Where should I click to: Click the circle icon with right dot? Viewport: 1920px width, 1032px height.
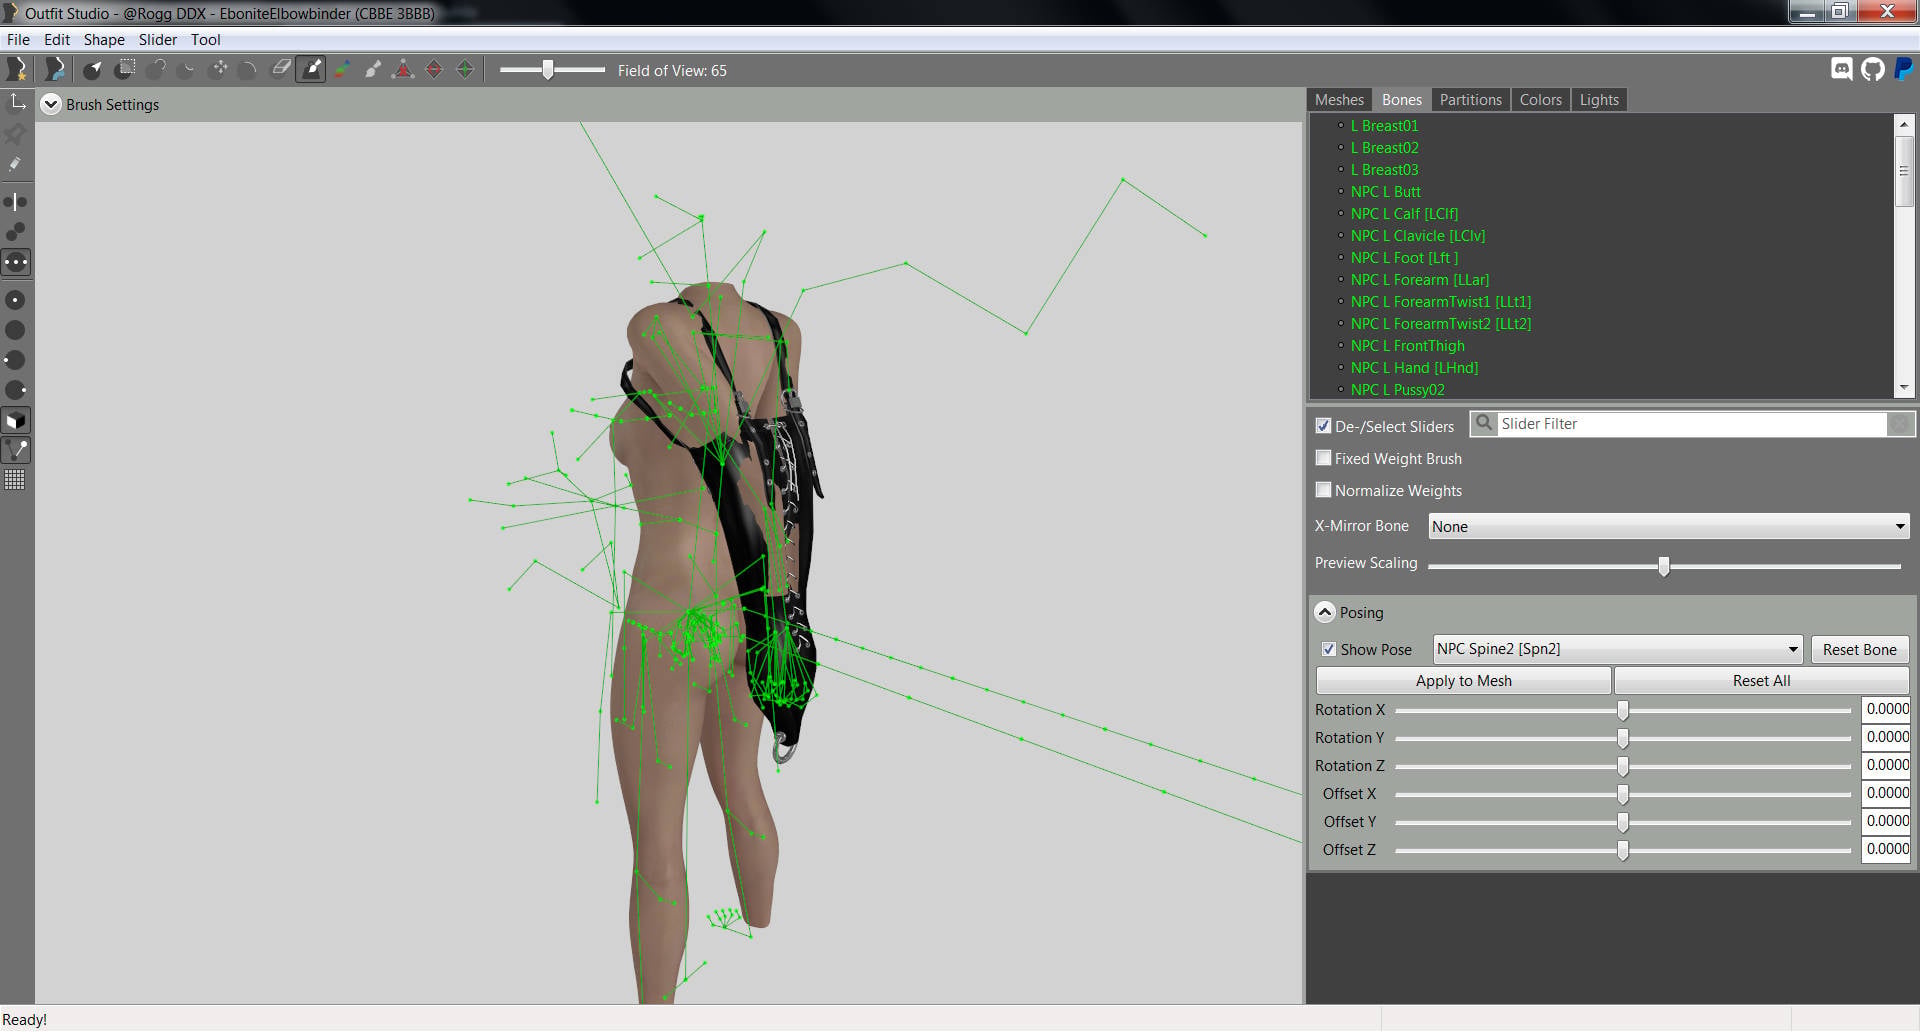coord(16,390)
